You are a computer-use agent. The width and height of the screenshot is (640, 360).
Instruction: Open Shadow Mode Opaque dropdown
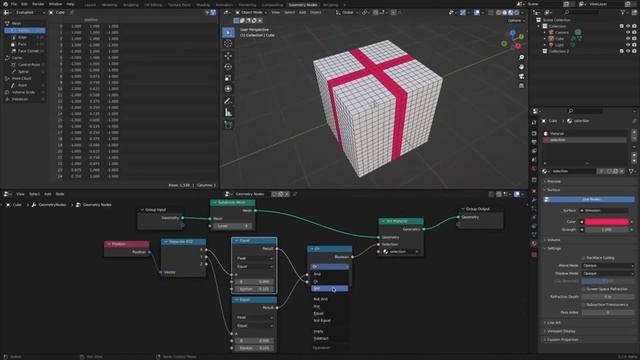[608, 273]
